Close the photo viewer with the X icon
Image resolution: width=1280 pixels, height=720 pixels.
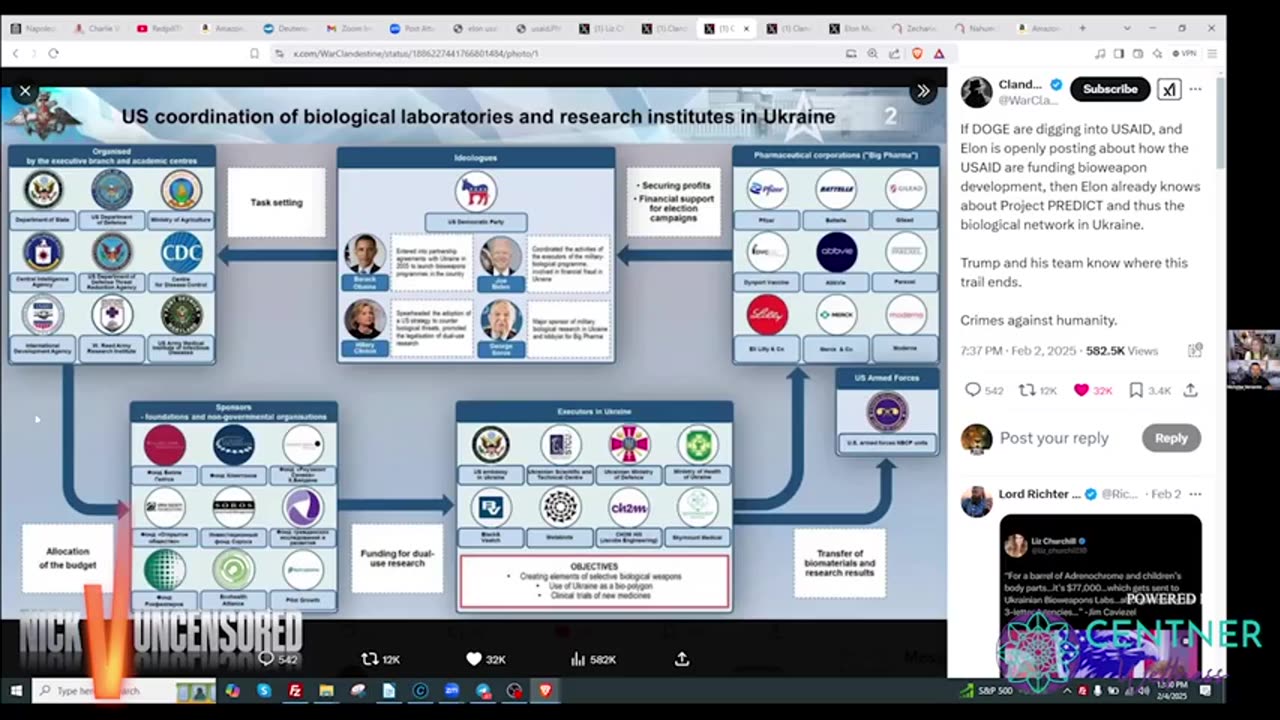[x=25, y=91]
